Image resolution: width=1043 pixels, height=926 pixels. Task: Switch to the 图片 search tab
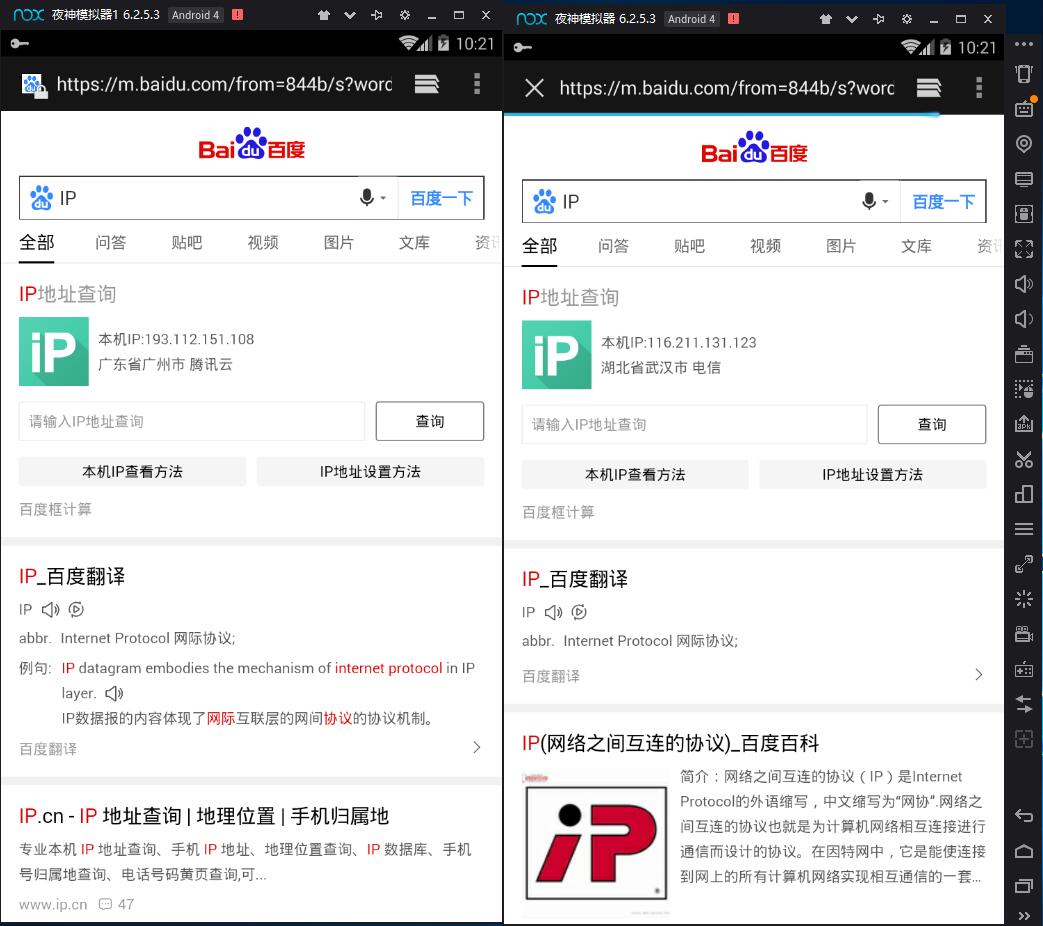tap(339, 242)
